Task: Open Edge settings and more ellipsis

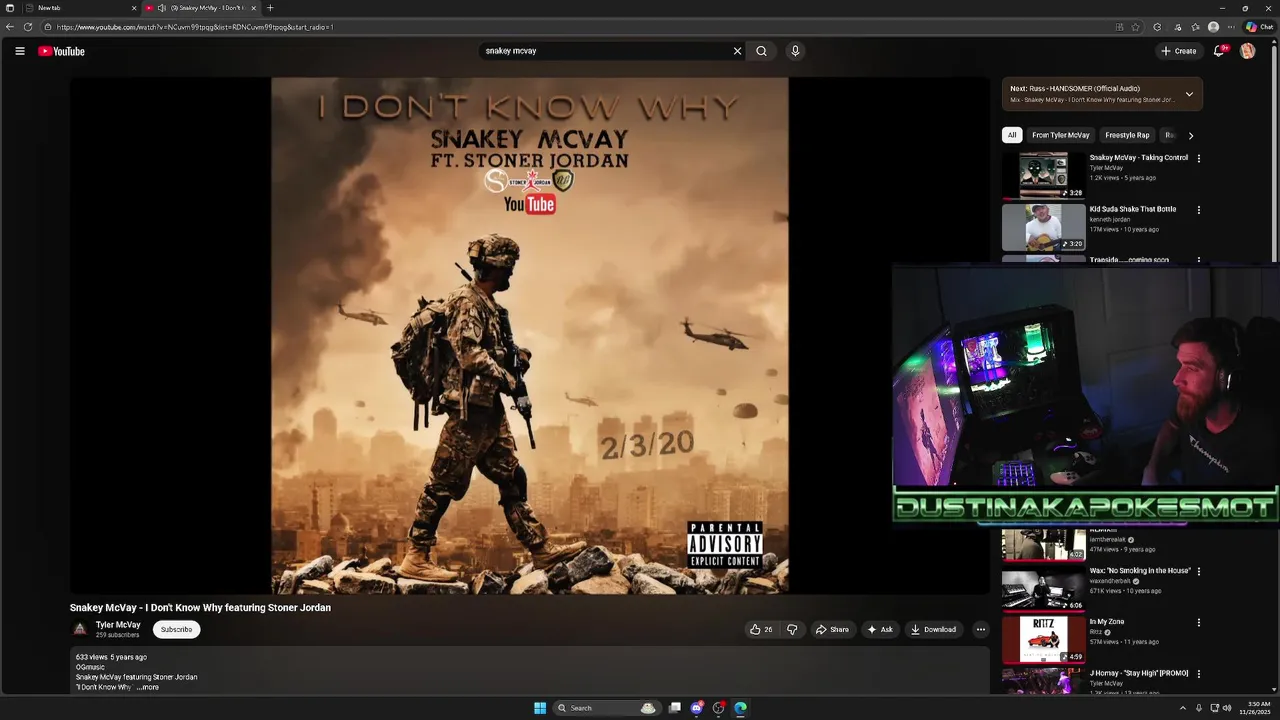Action: 1232,27
